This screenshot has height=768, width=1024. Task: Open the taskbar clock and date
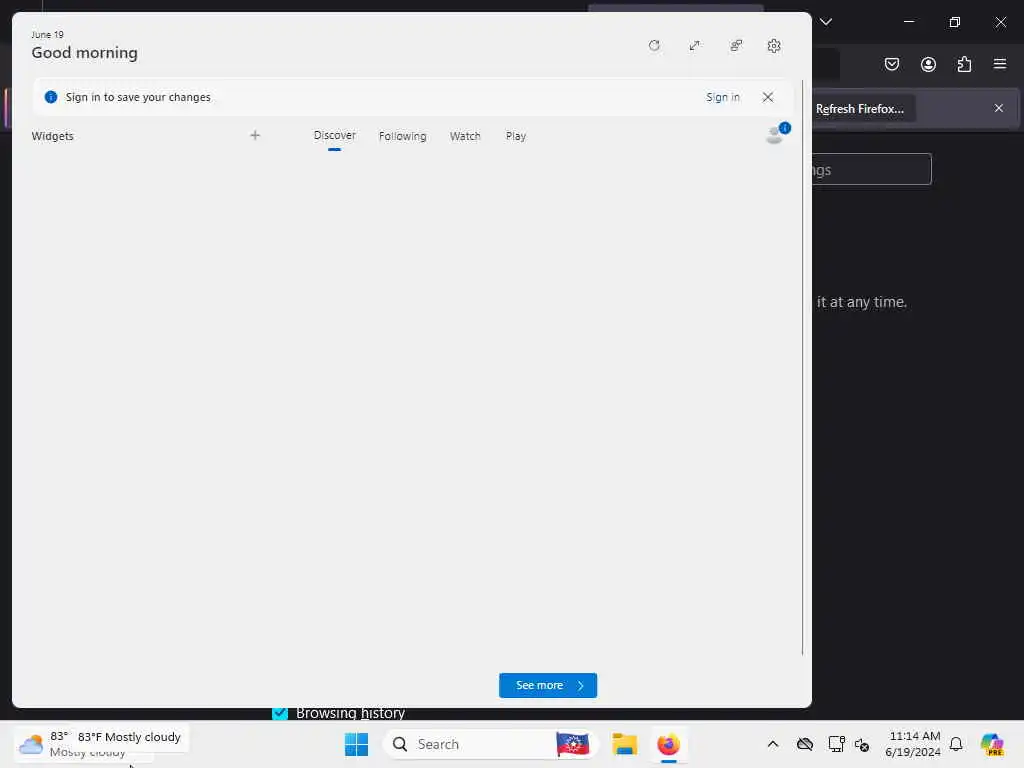click(x=913, y=744)
